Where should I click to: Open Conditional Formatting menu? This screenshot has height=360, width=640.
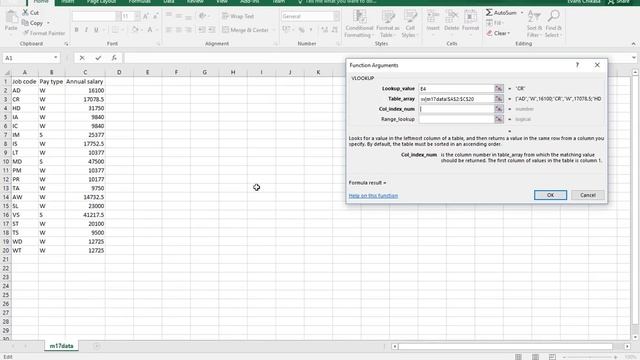tap(359, 24)
